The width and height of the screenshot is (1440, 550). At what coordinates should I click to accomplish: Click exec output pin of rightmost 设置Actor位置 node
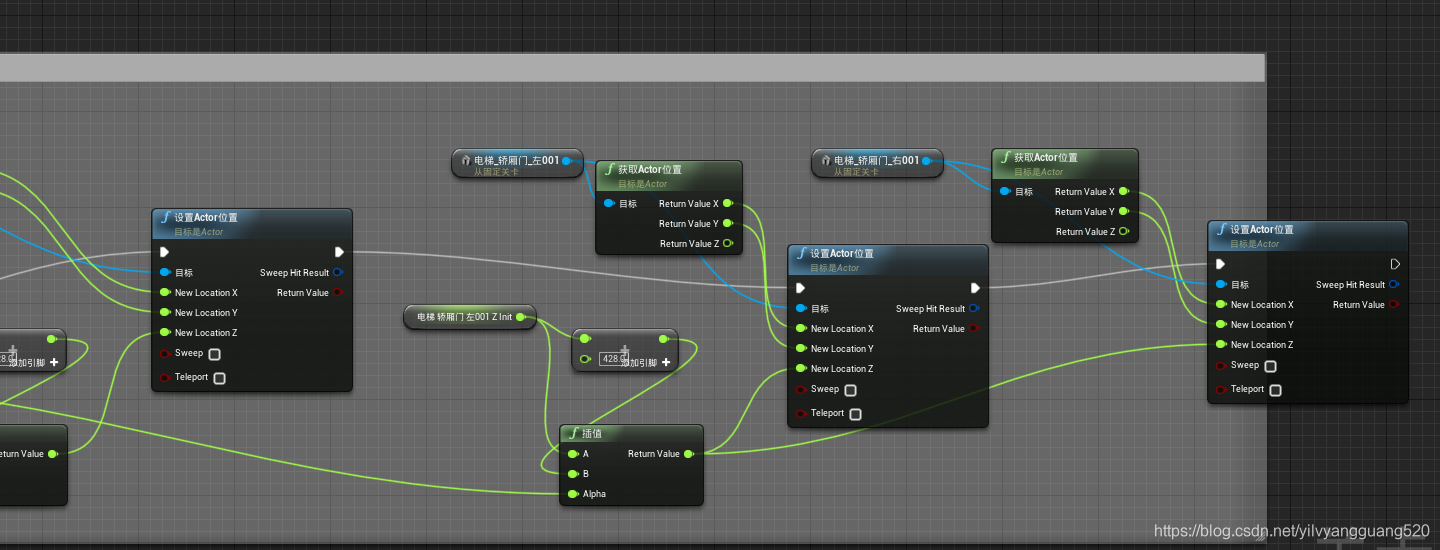click(x=1395, y=264)
